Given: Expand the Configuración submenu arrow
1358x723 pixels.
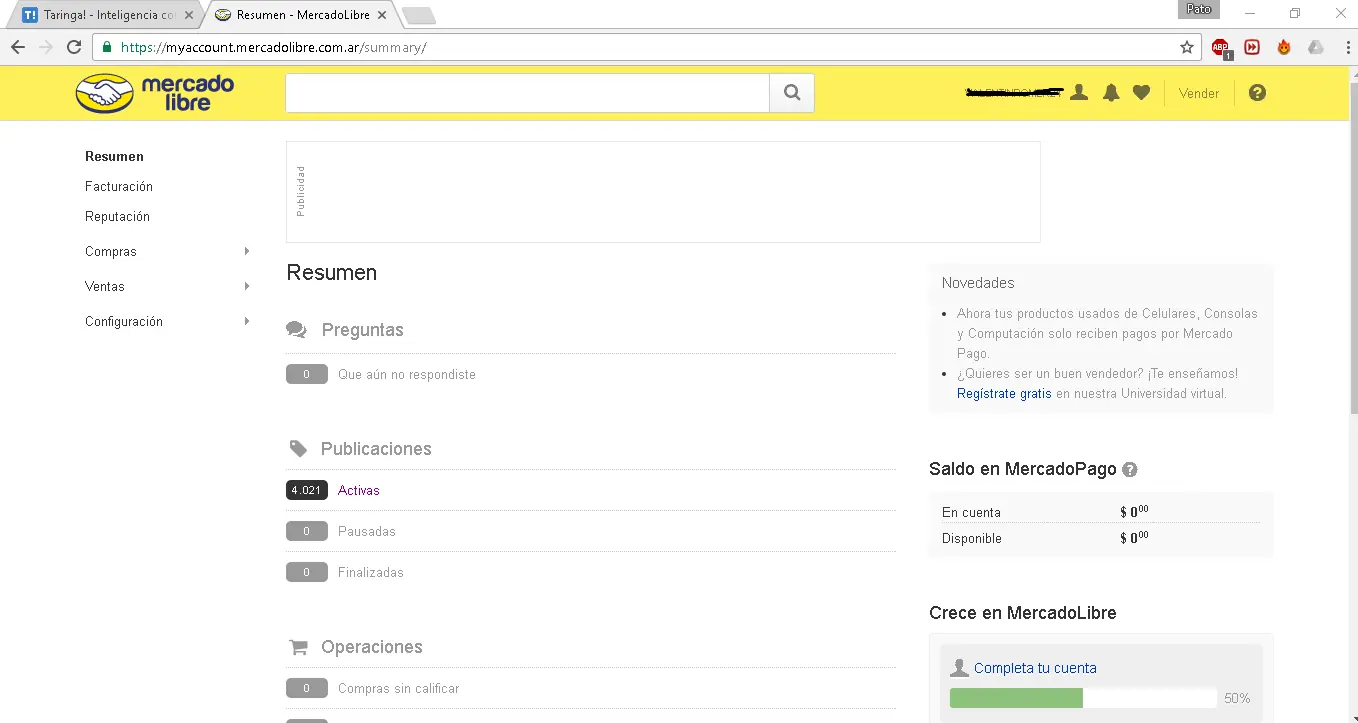Looking at the screenshot, I should 247,321.
